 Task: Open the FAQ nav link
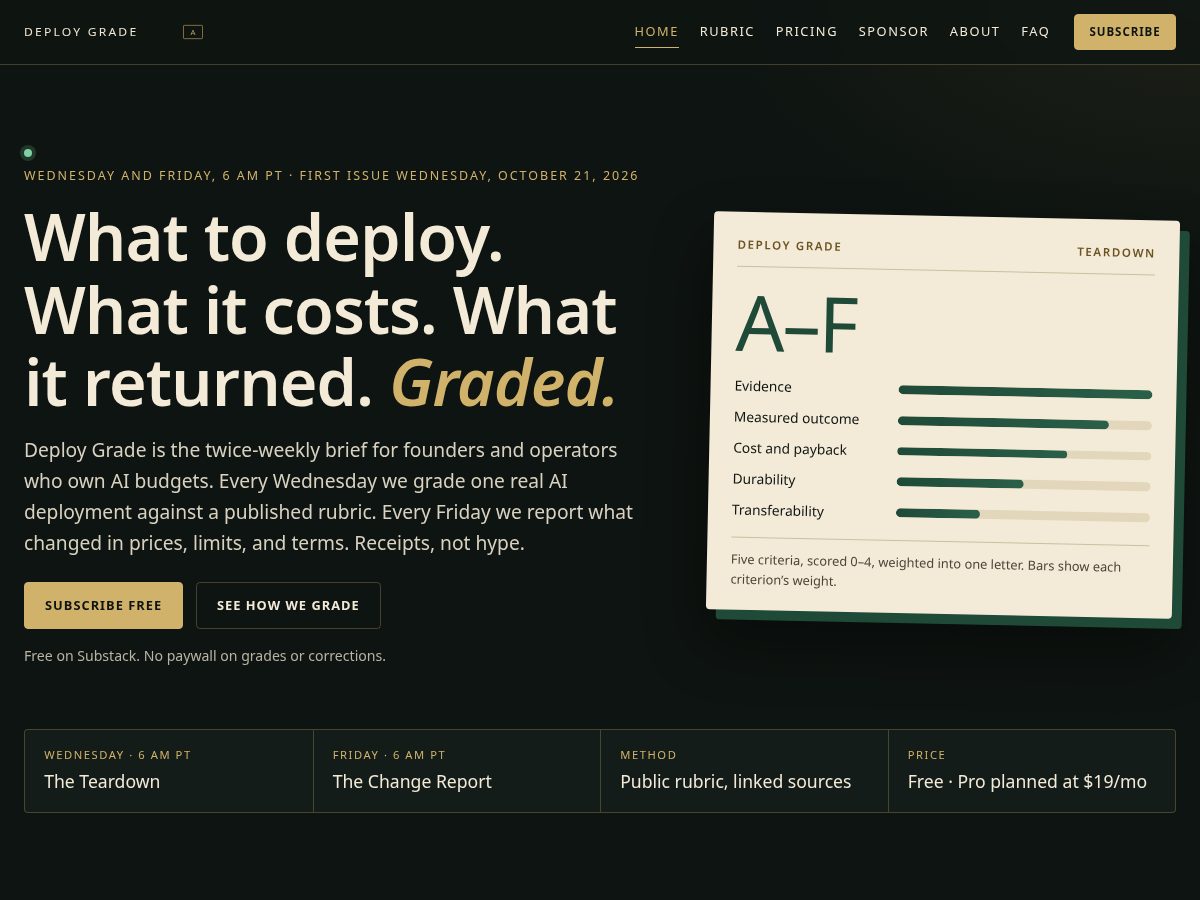pyautogui.click(x=1035, y=32)
